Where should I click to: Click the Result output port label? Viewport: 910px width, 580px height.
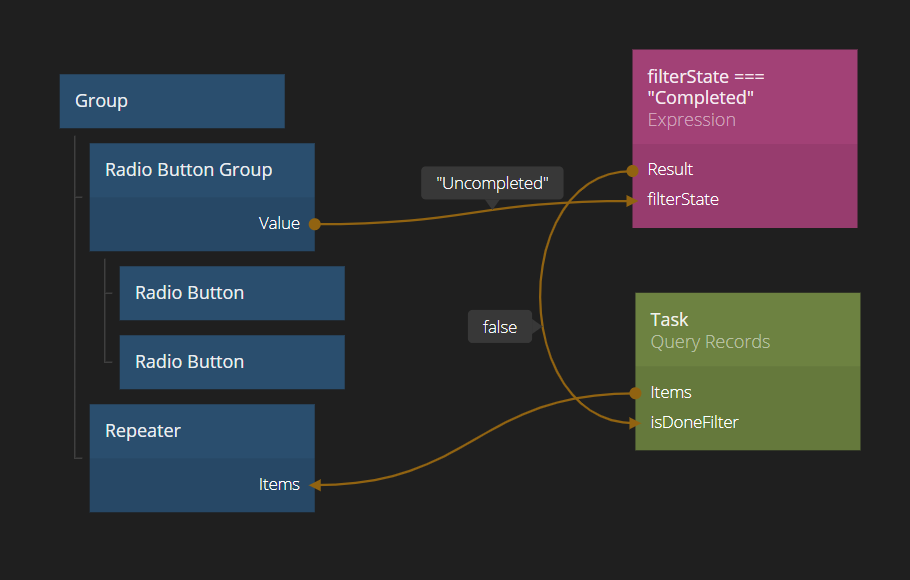(x=670, y=170)
